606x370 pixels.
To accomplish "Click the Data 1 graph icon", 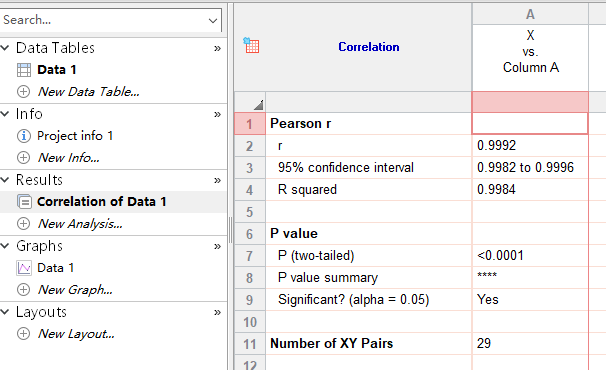I will 24,268.
